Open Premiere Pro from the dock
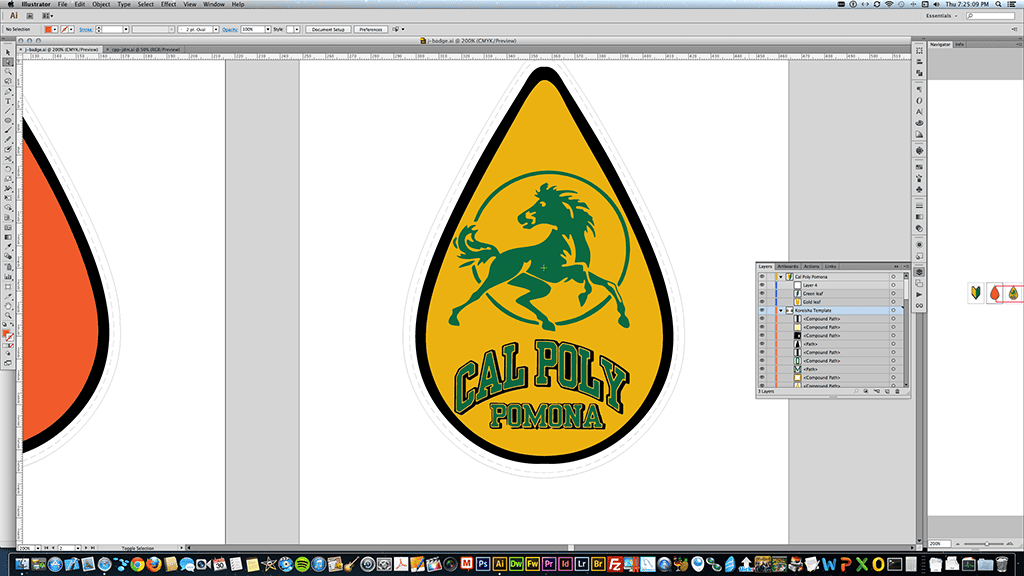The image size is (1024, 576). pyautogui.click(x=549, y=564)
